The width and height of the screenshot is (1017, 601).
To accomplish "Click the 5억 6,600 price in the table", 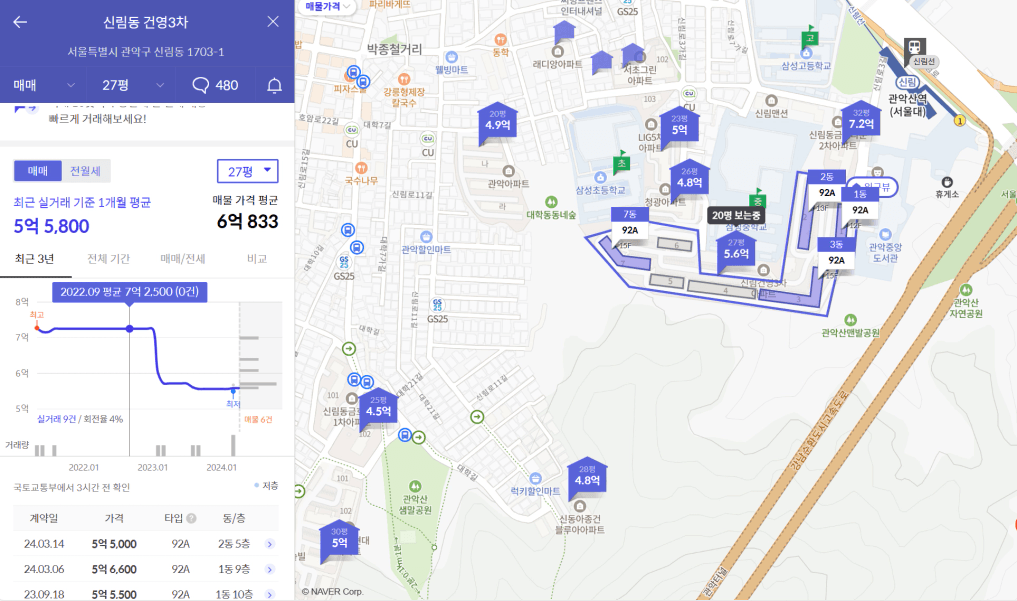I will (x=114, y=569).
